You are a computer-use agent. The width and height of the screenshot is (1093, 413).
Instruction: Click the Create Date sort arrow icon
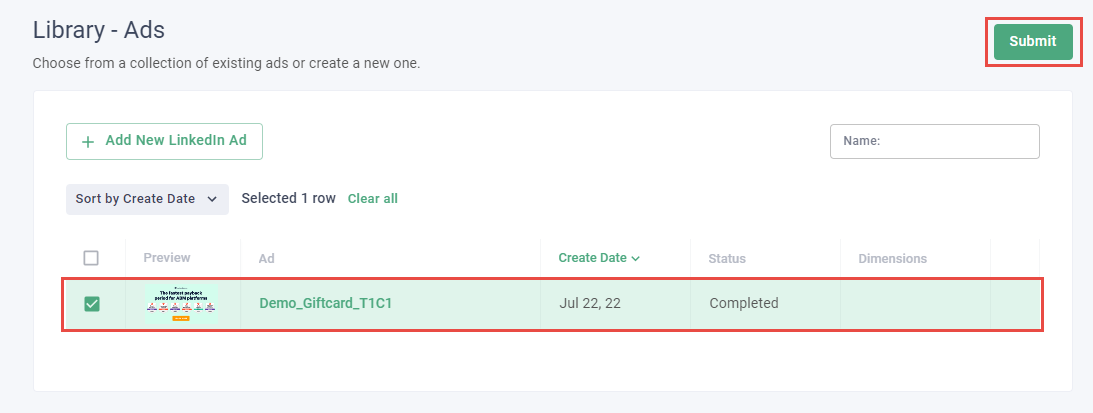(x=636, y=259)
